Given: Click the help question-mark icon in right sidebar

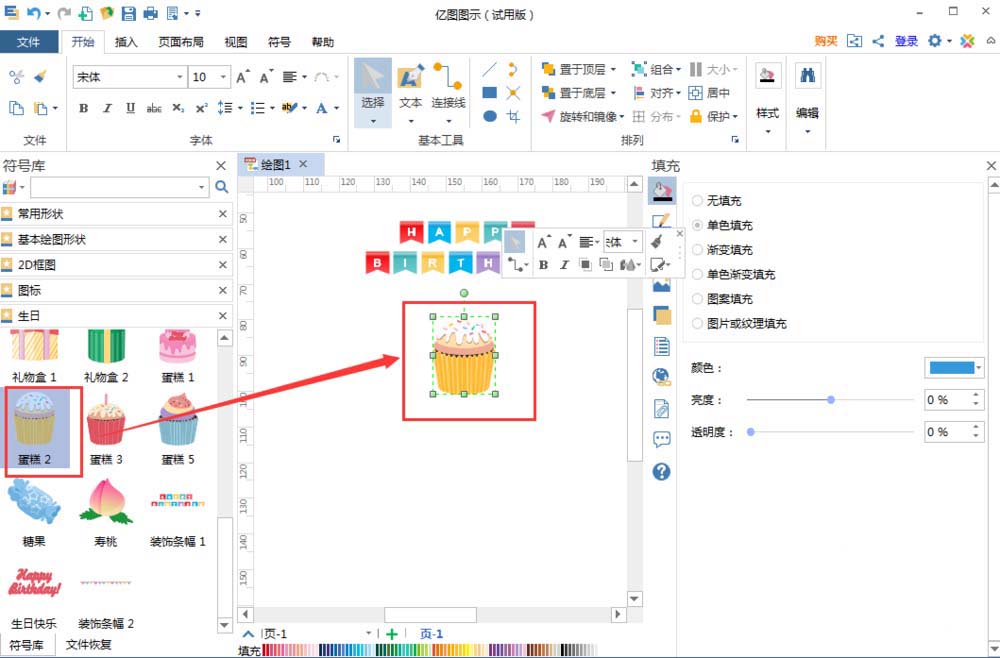Looking at the screenshot, I should tap(661, 472).
